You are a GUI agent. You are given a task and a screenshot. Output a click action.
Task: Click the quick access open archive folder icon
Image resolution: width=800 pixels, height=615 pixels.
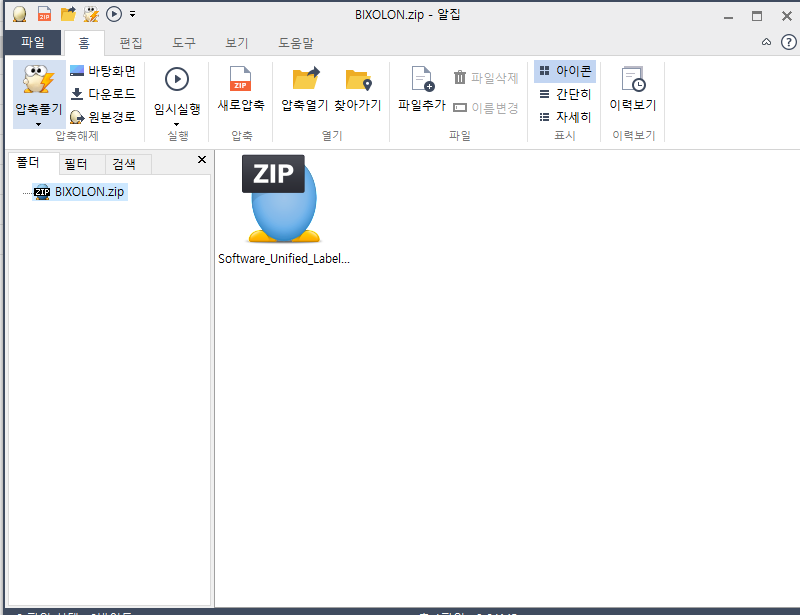click(68, 14)
